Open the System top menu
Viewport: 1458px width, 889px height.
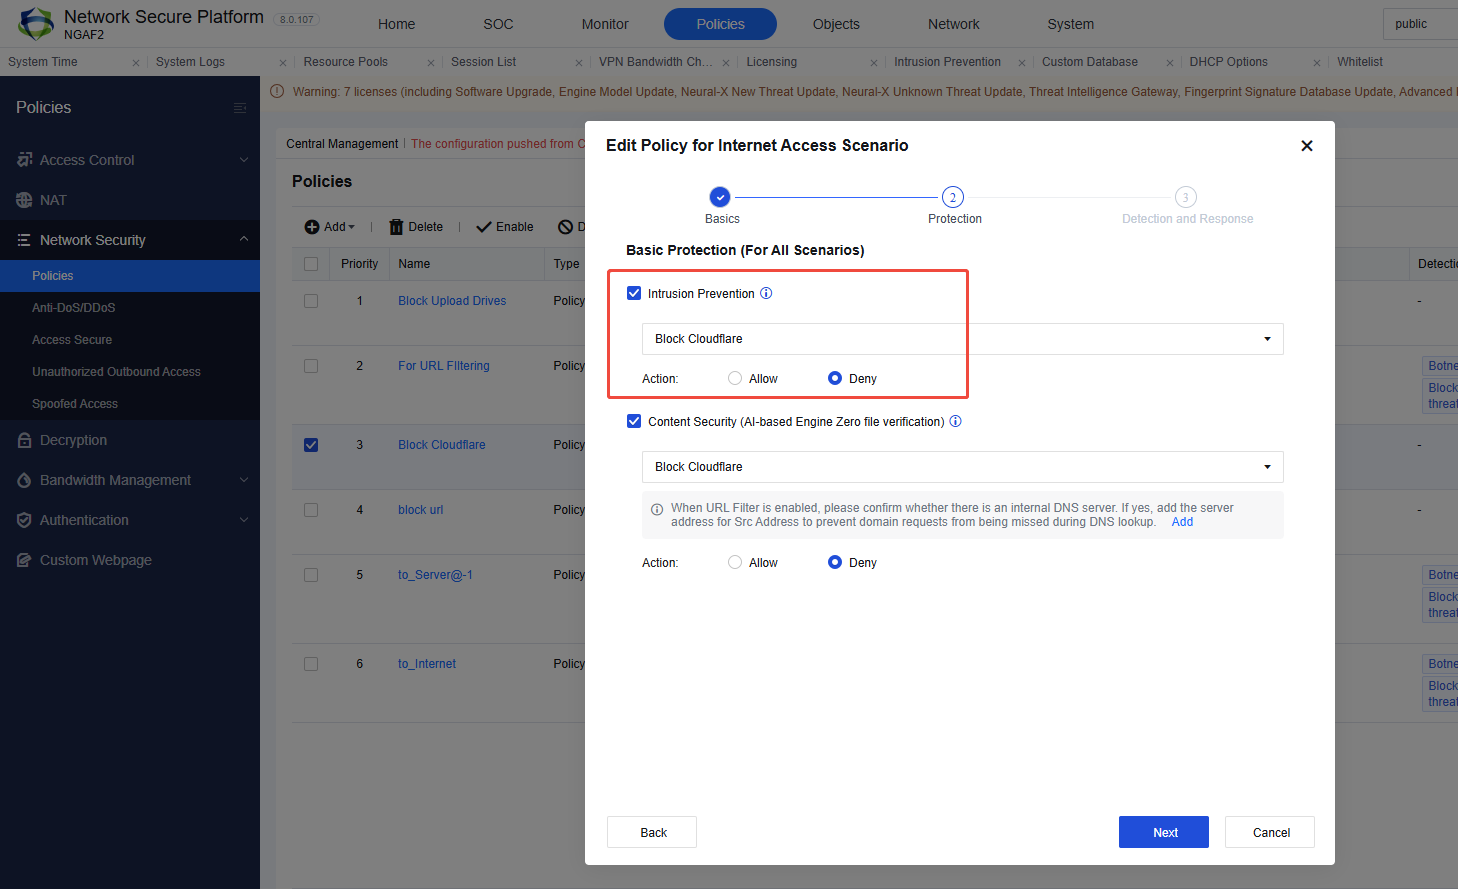(1070, 24)
